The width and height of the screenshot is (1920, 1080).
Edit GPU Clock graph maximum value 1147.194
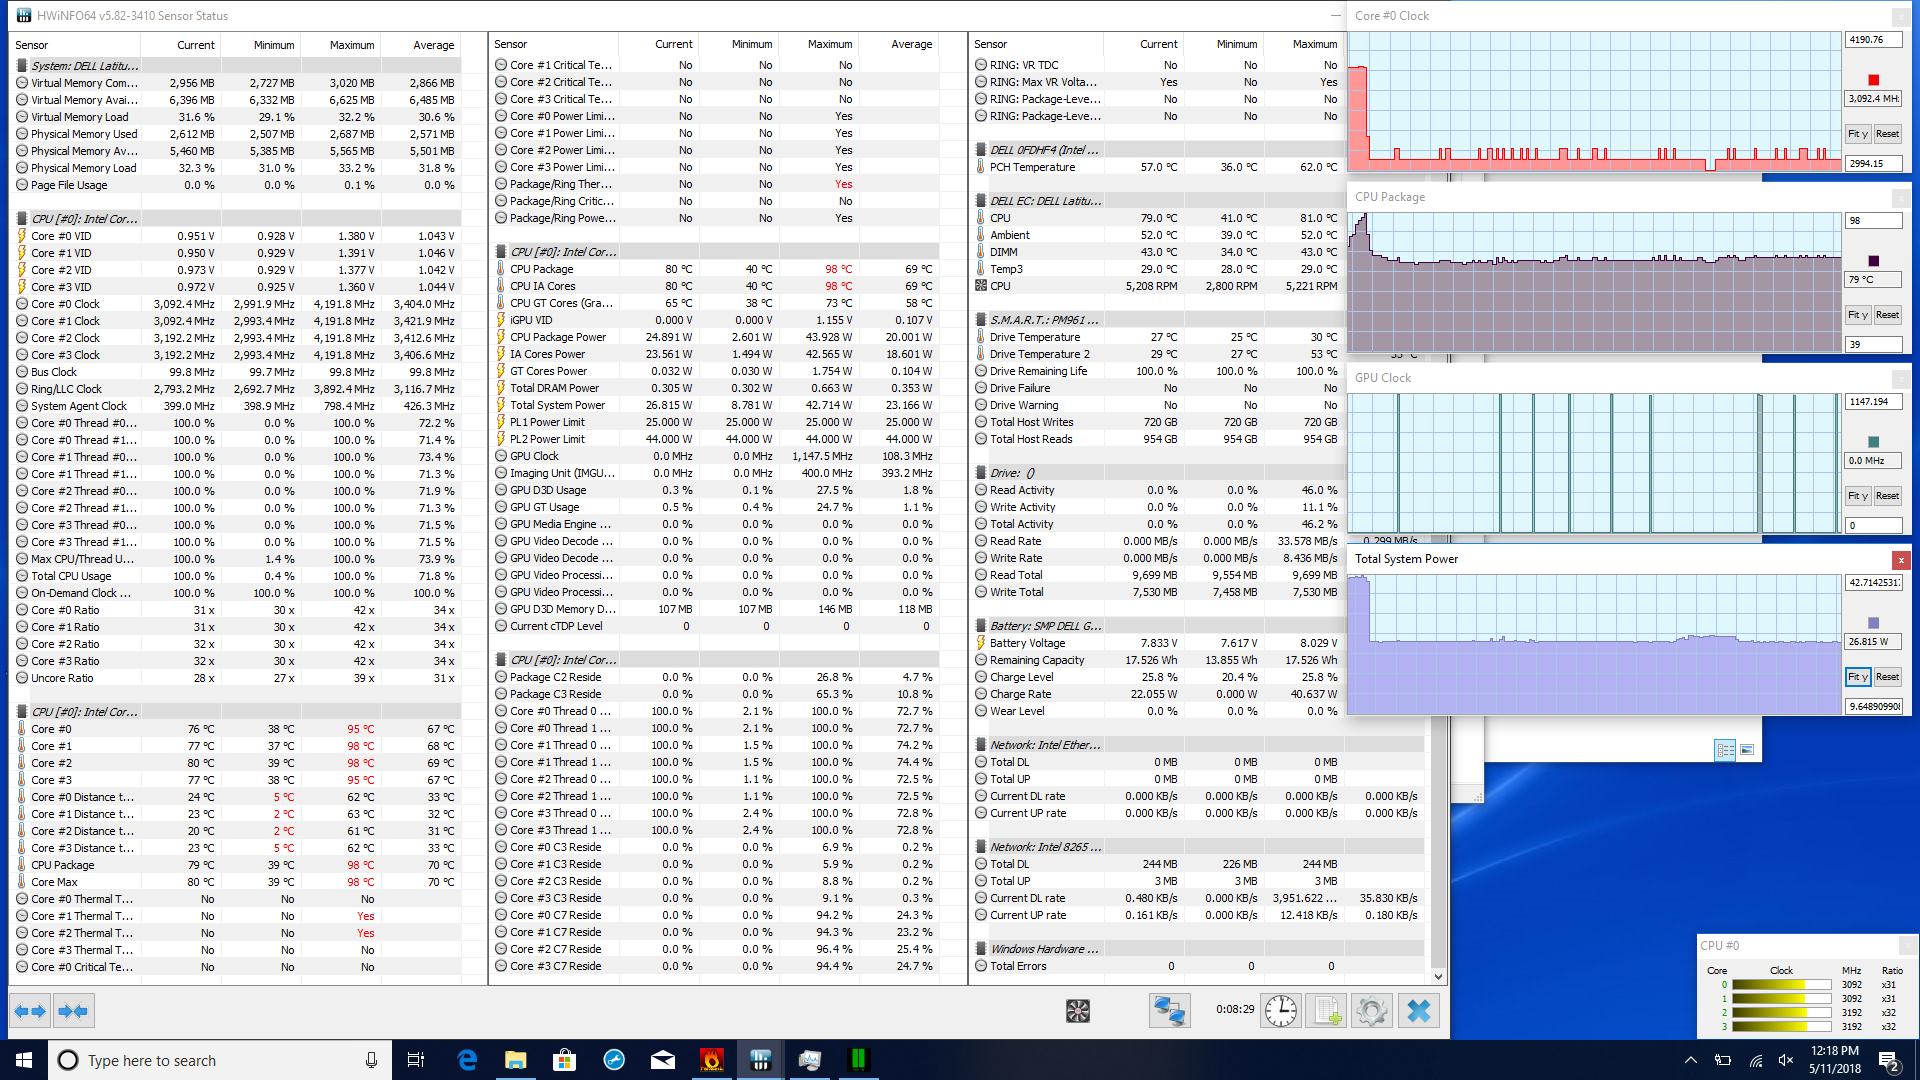[1873, 402]
